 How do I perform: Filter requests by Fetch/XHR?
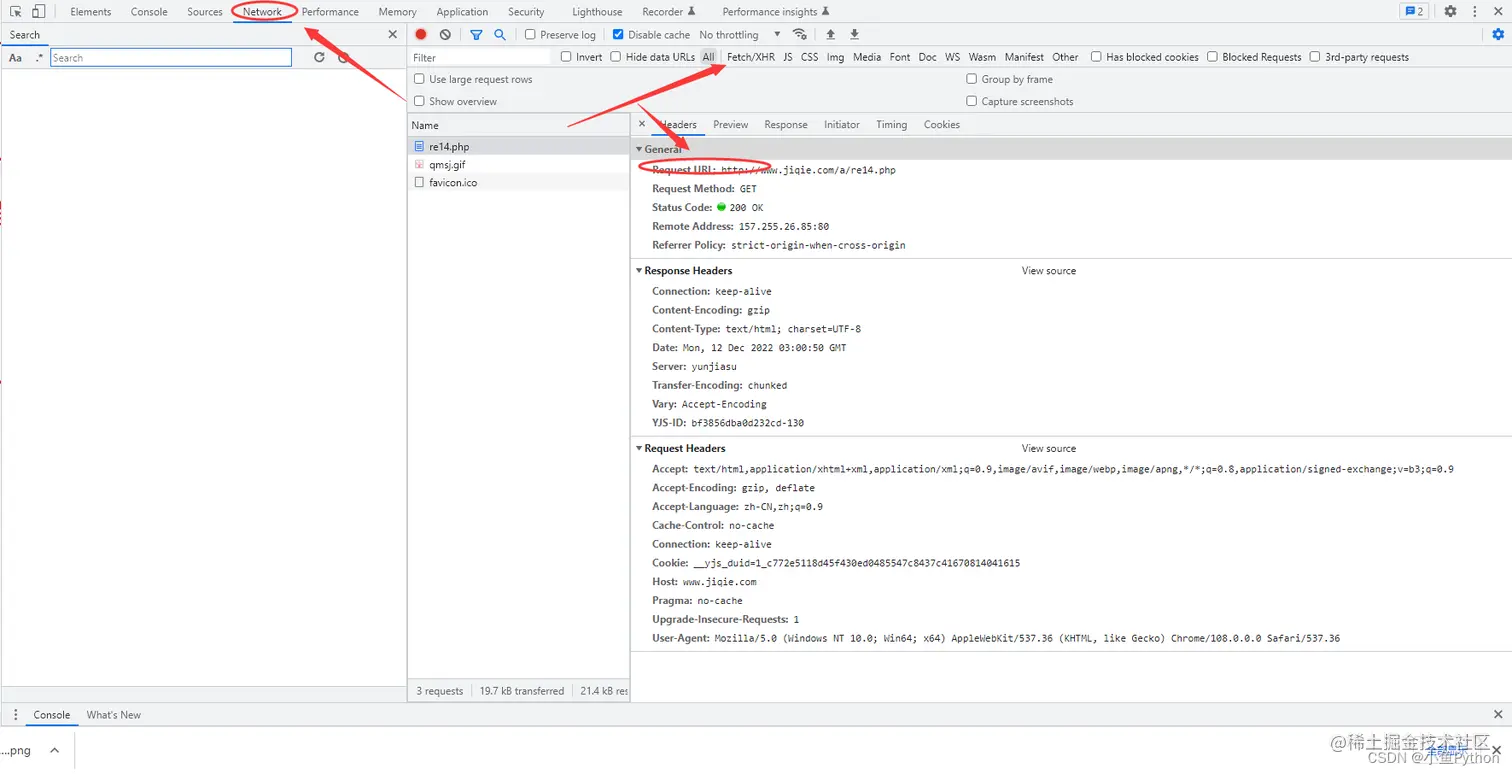(751, 57)
